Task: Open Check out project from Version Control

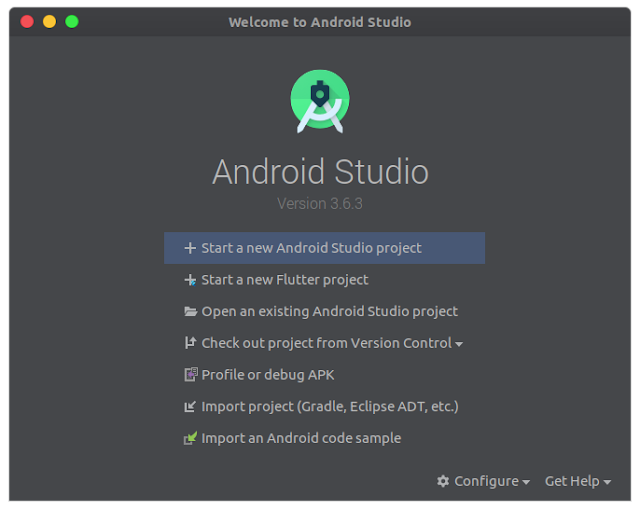Action: [323, 344]
